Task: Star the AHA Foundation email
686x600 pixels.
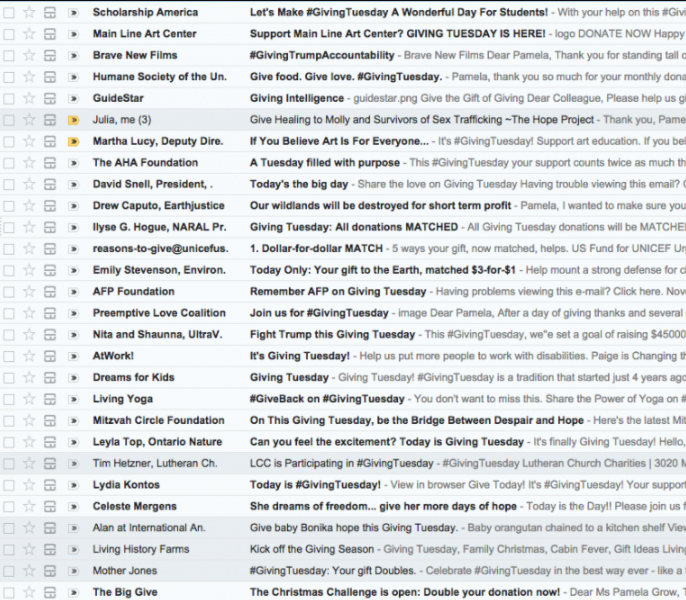Action: click(x=29, y=163)
